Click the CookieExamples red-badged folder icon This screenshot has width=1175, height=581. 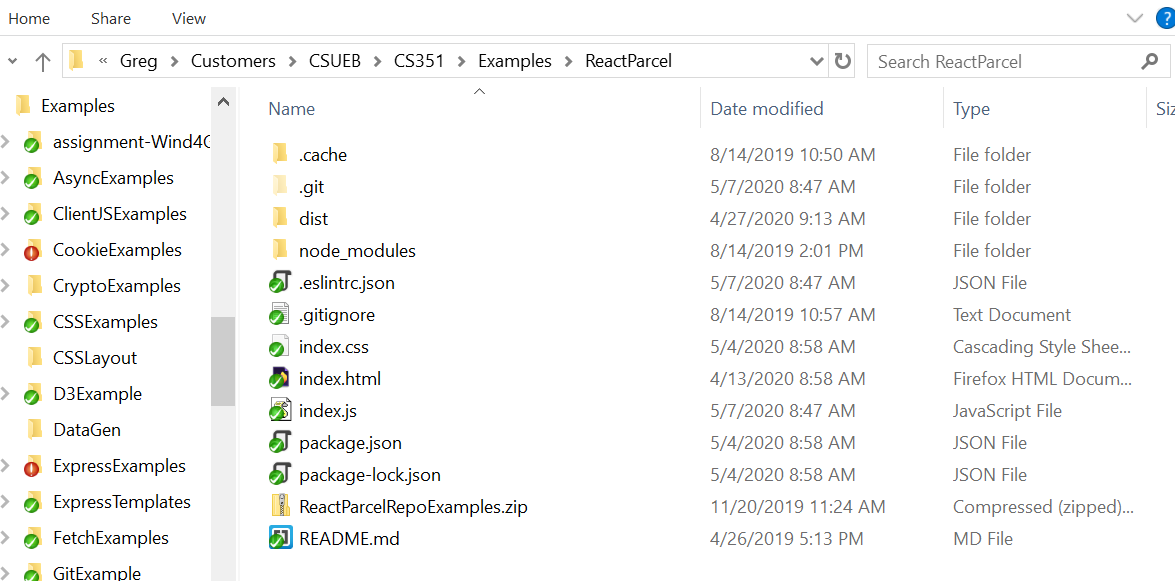pyautogui.click(x=33, y=249)
